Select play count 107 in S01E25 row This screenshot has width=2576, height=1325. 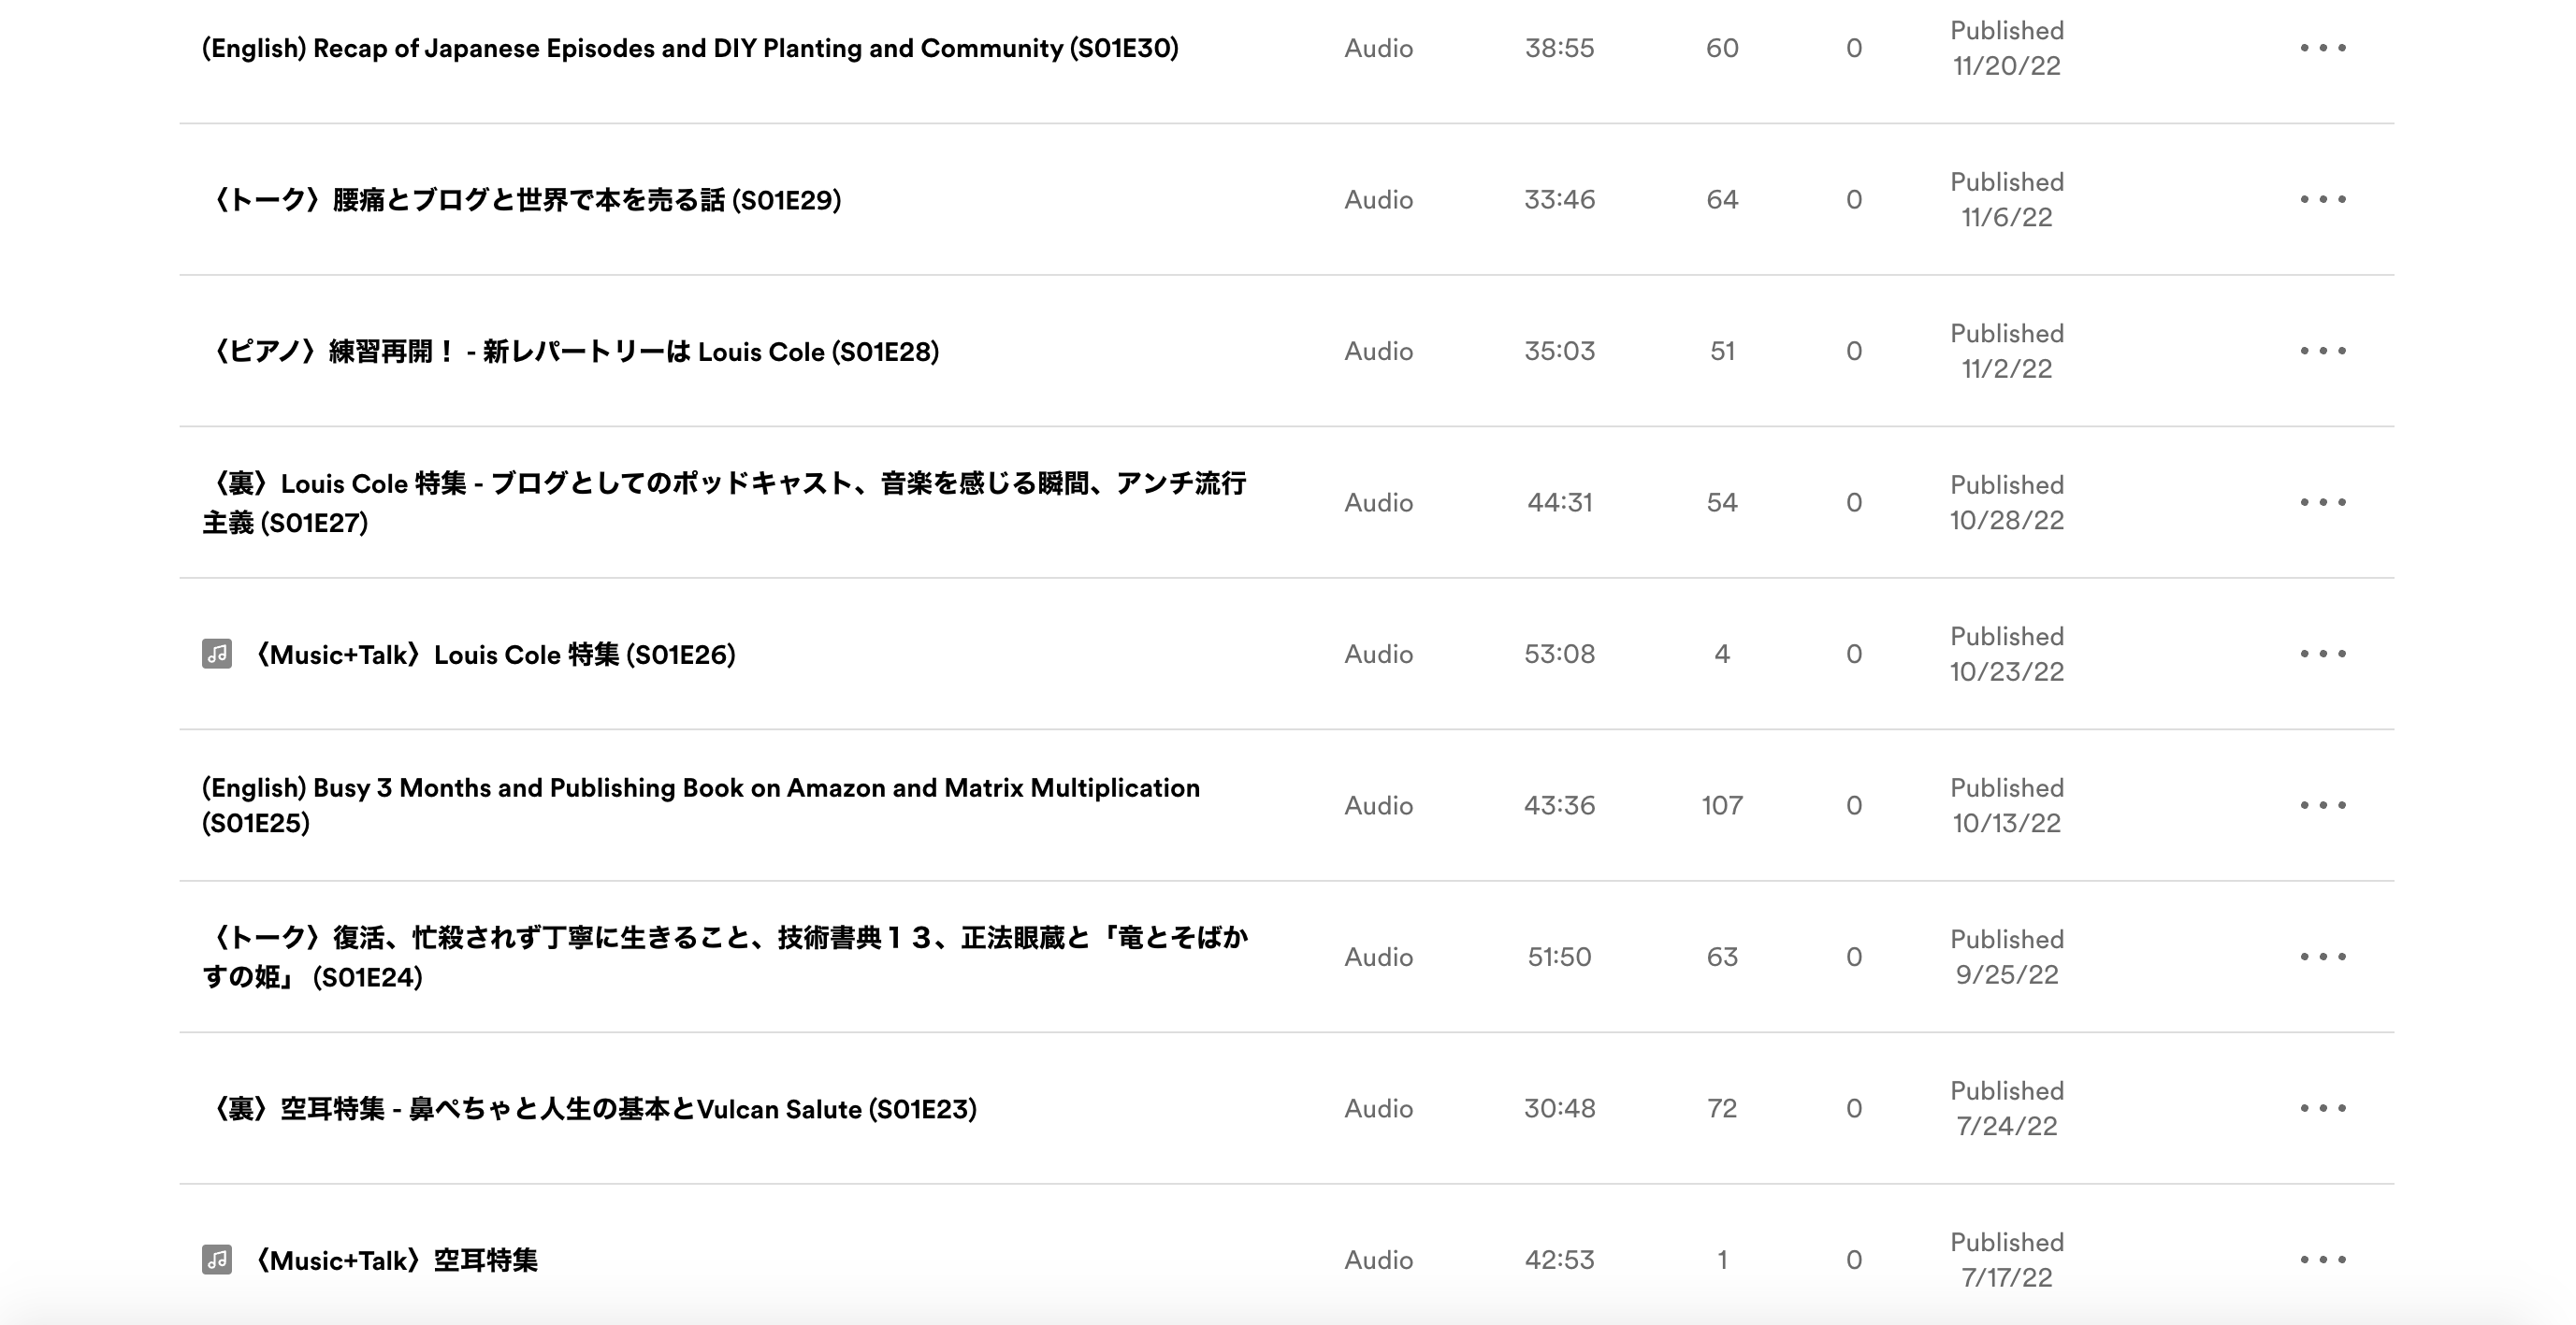point(1722,805)
